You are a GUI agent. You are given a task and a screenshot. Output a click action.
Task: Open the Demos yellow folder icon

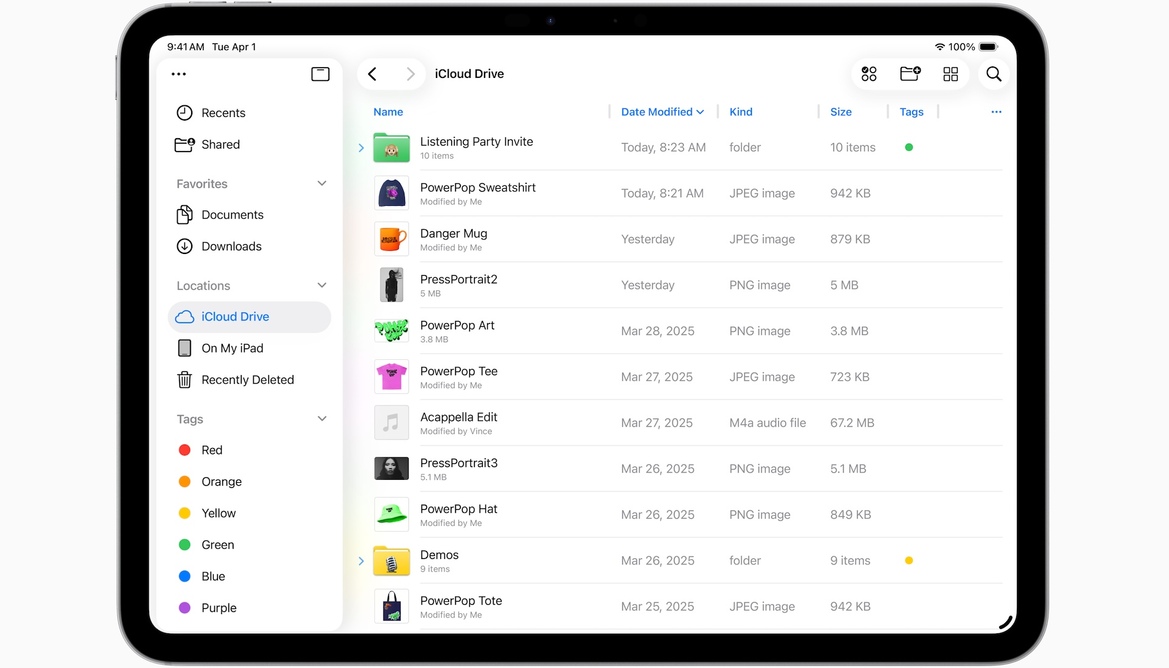click(x=391, y=561)
